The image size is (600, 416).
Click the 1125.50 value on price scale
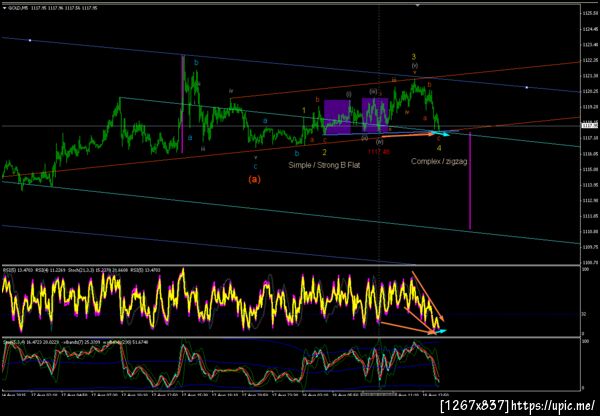click(x=591, y=13)
